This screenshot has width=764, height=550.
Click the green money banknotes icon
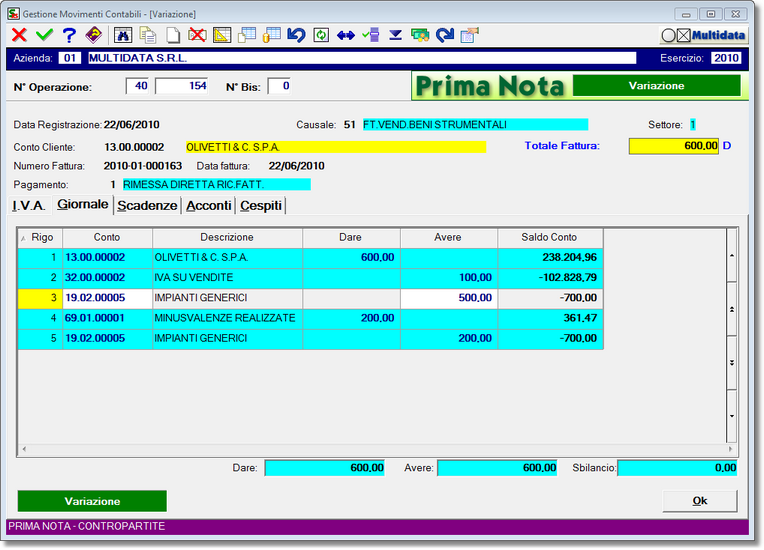click(420, 35)
